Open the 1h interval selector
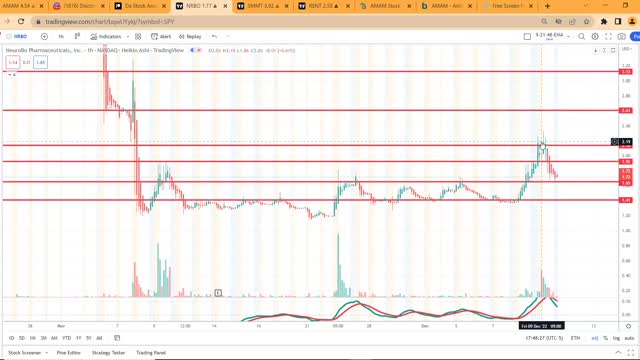The image size is (640, 360). (x=61, y=36)
